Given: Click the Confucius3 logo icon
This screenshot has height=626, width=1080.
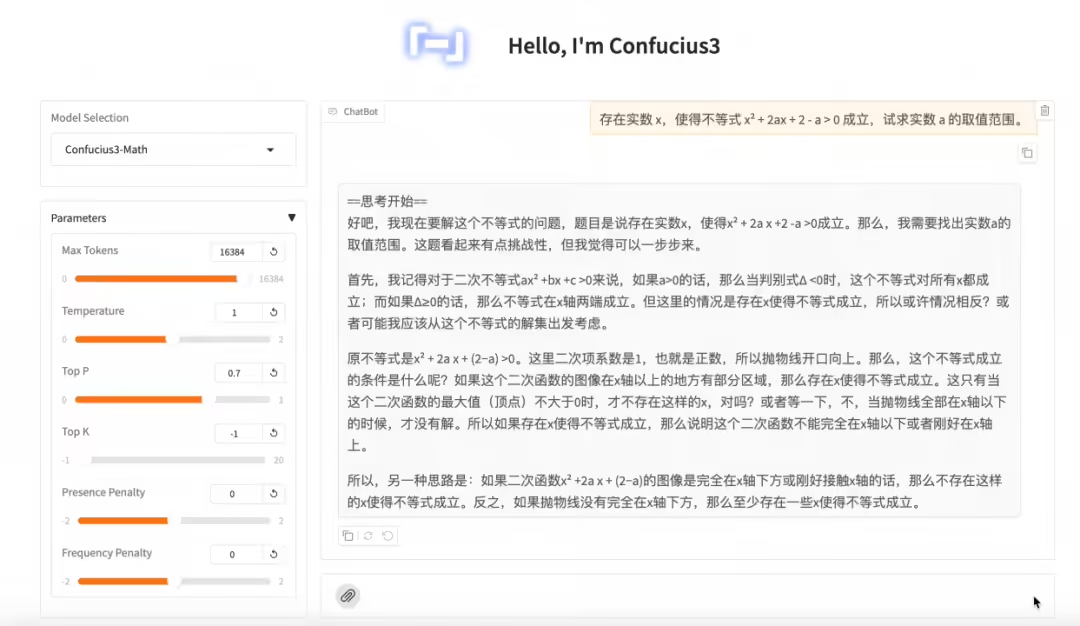Looking at the screenshot, I should [x=437, y=42].
